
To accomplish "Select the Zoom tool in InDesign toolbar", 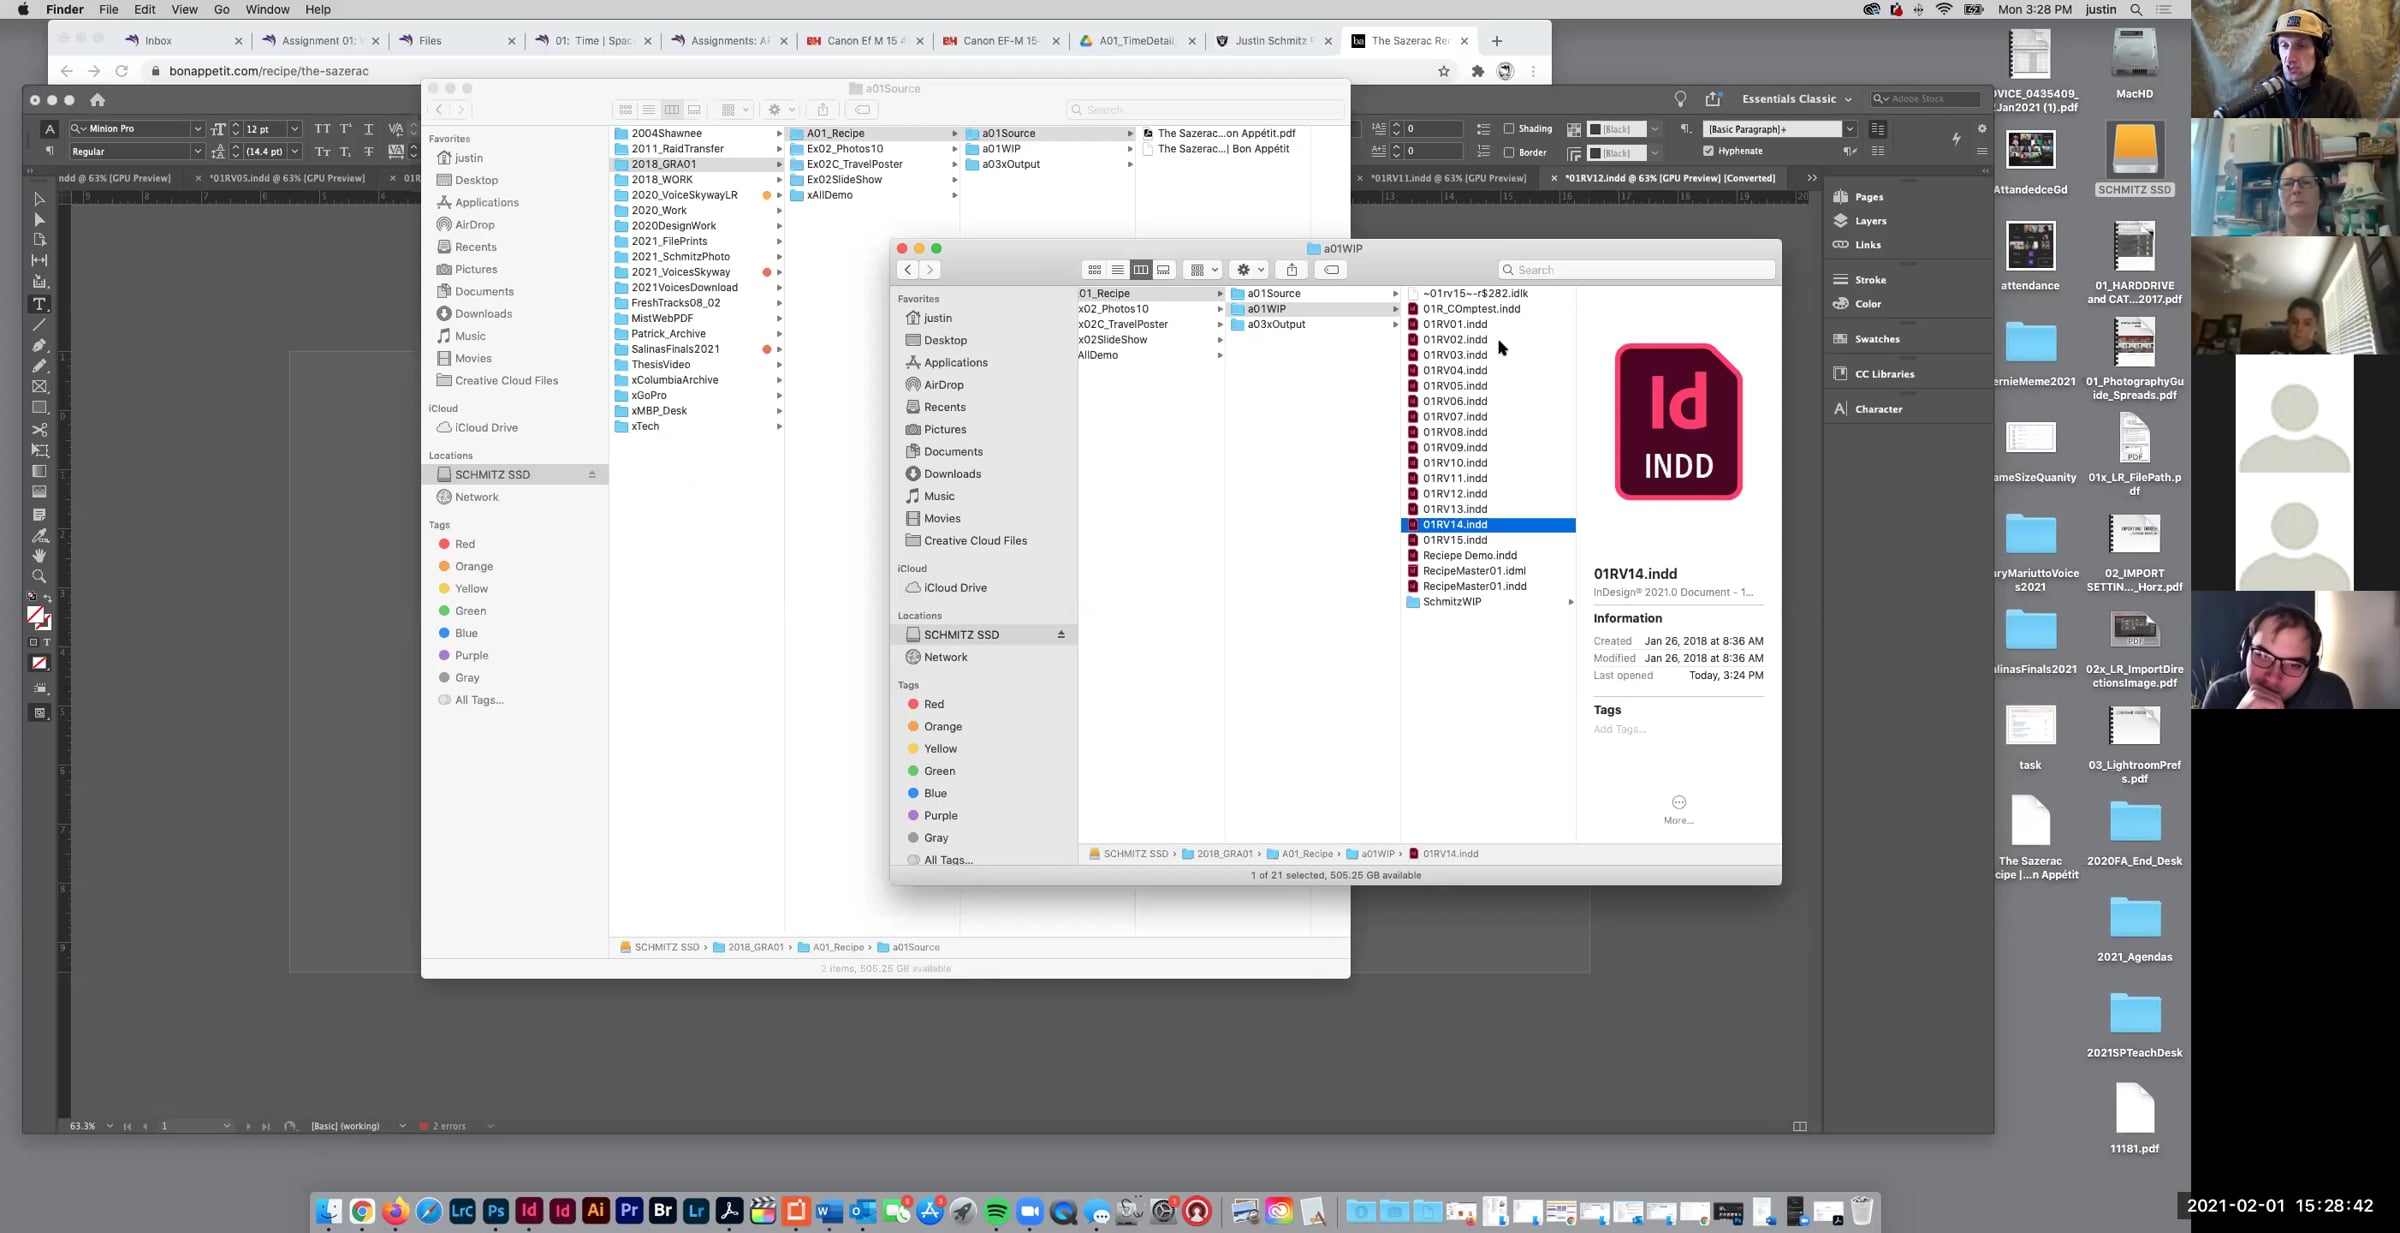I will [x=39, y=576].
